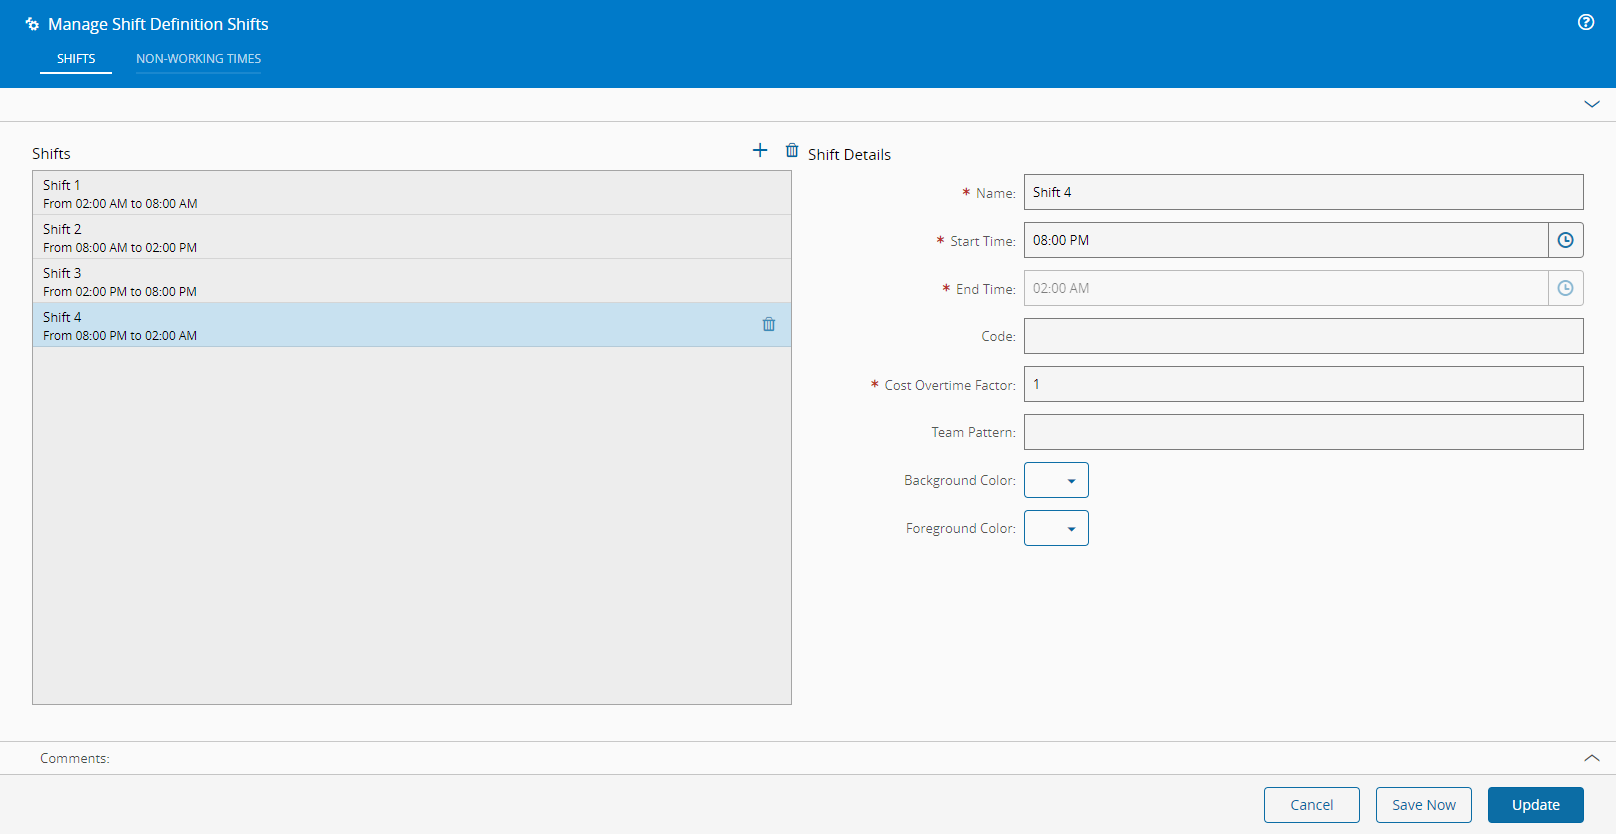Click the plus icon to add shift
1616x834 pixels.
pyautogui.click(x=760, y=150)
